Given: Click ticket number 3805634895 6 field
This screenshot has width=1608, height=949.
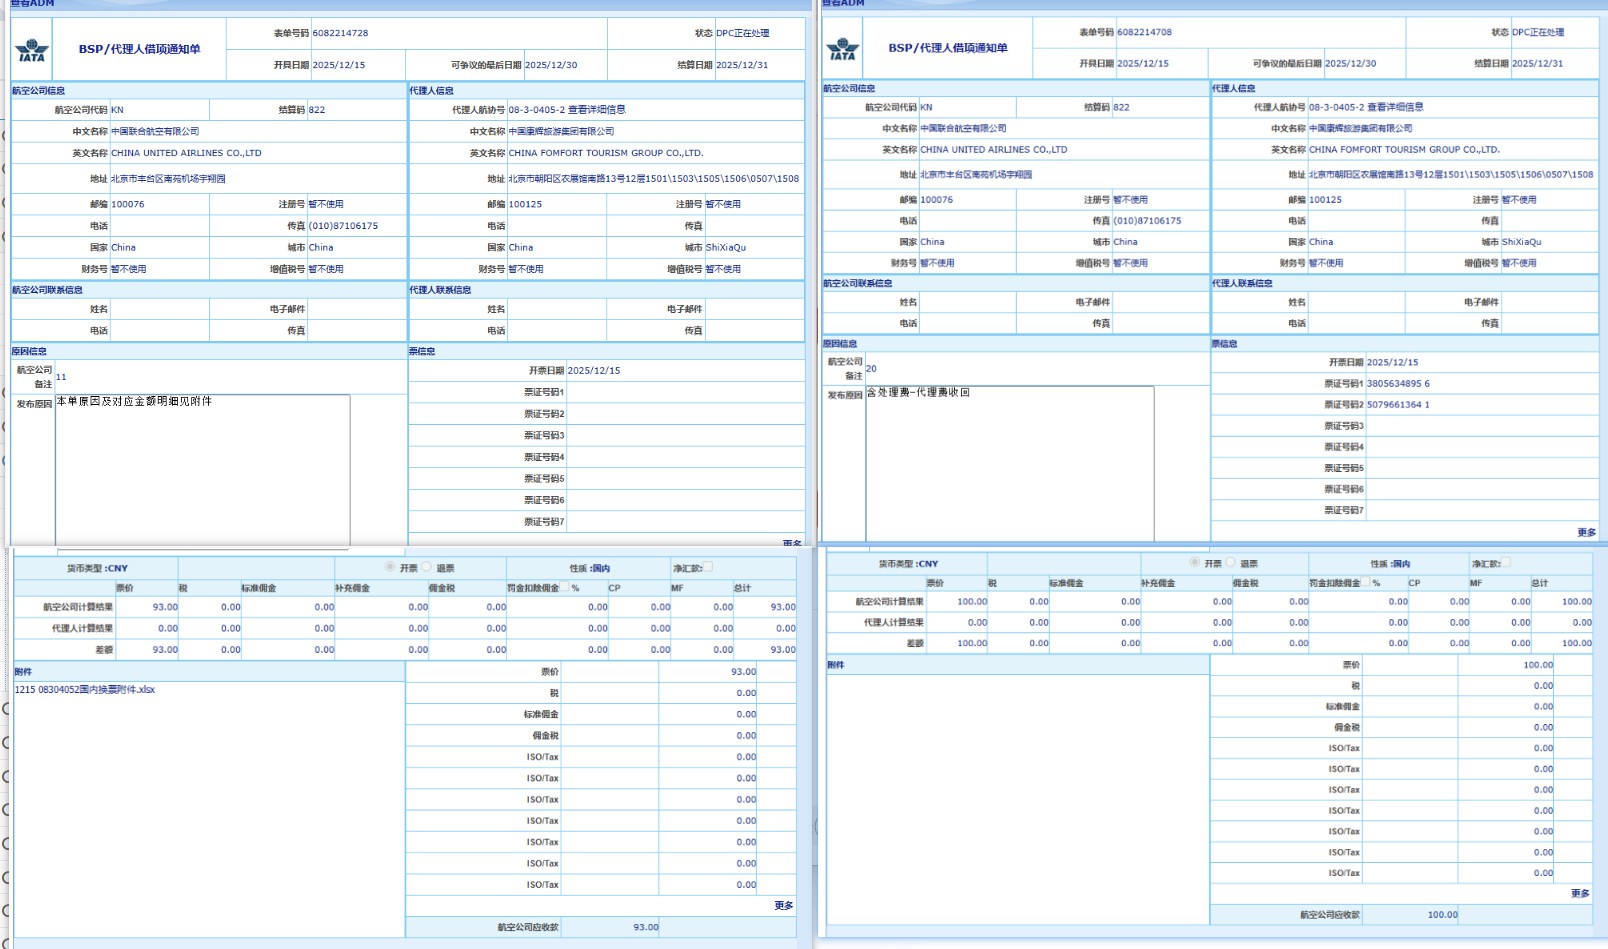Looking at the screenshot, I should (x=1398, y=384).
